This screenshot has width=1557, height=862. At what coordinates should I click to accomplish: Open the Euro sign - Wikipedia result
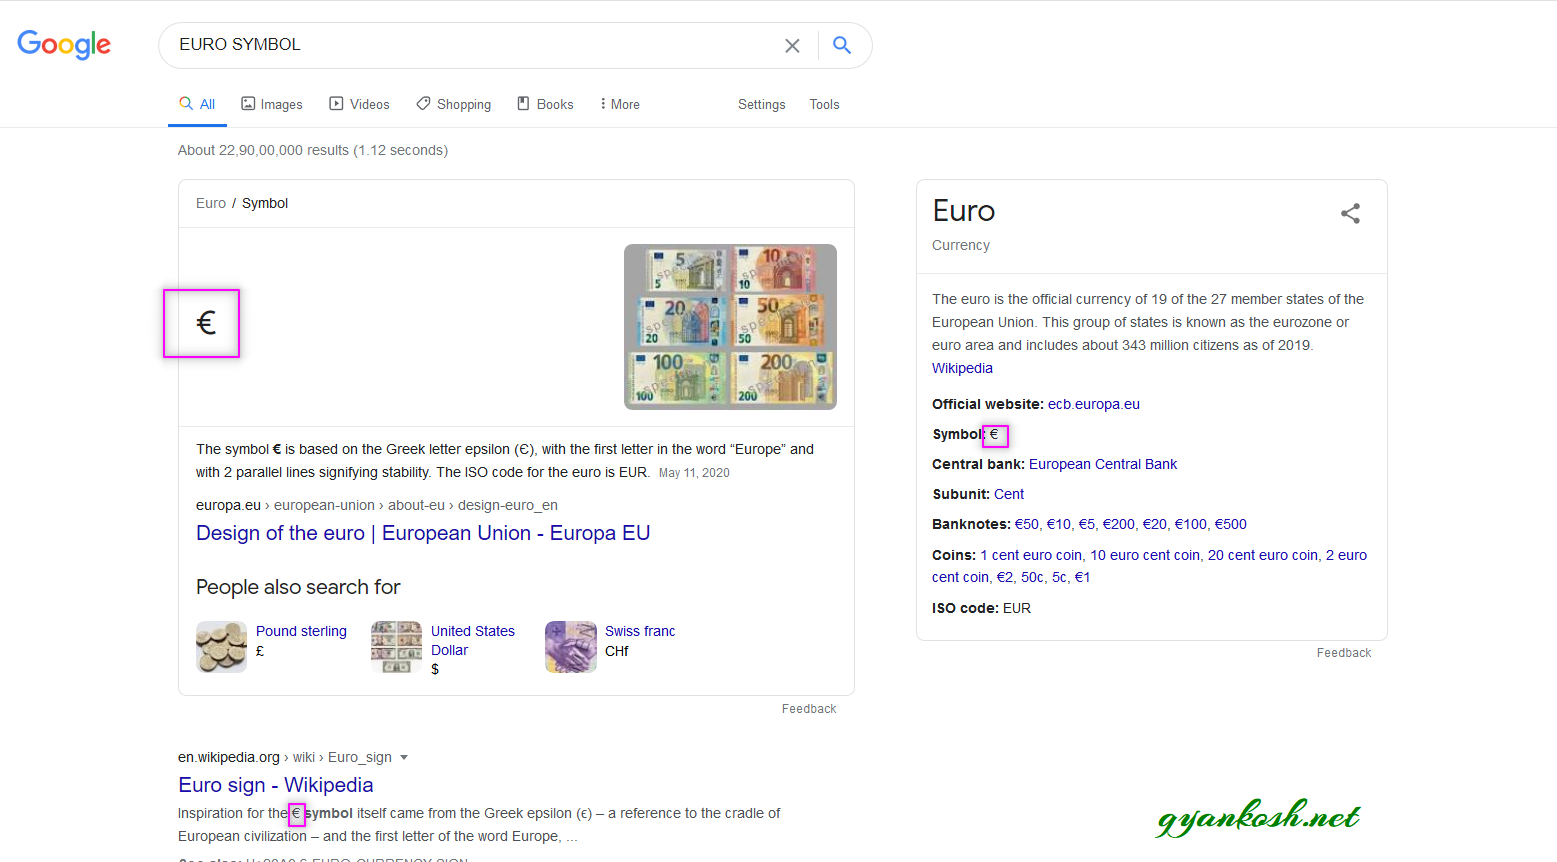(276, 785)
